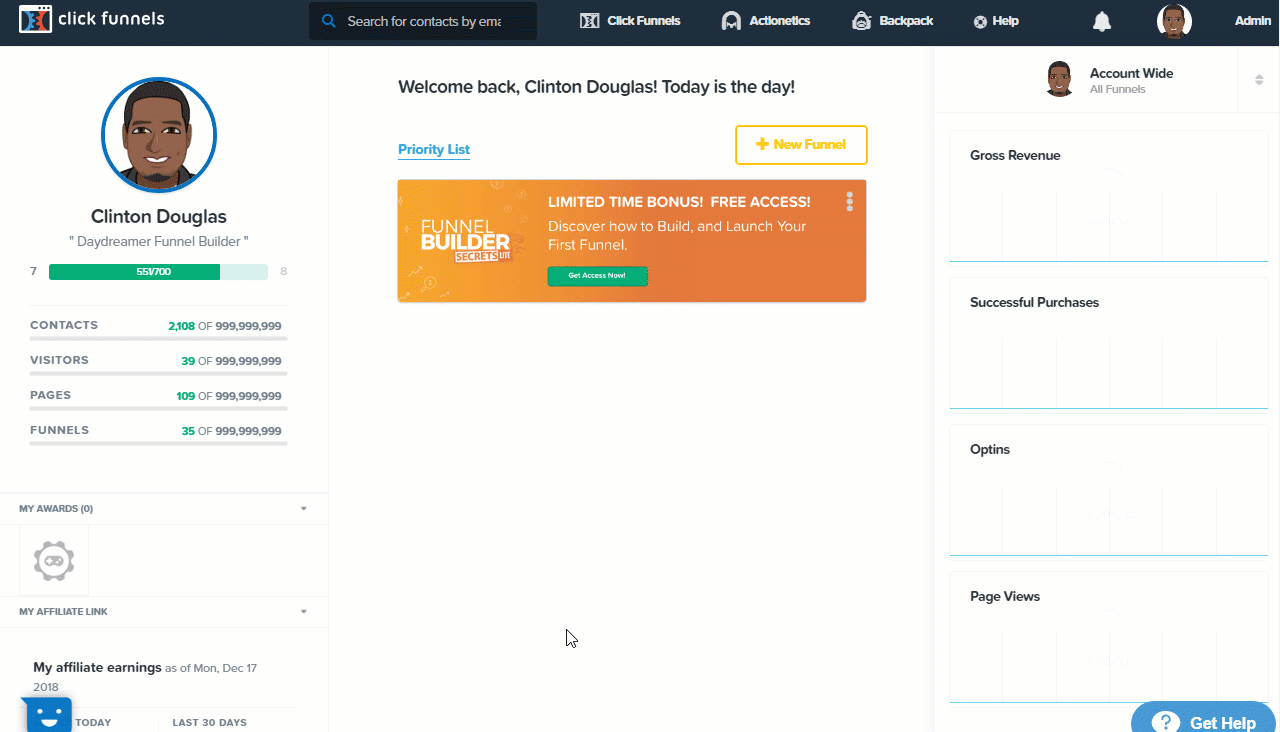Open the Actionetics menu
The width and height of the screenshot is (1280, 732).
point(766,21)
